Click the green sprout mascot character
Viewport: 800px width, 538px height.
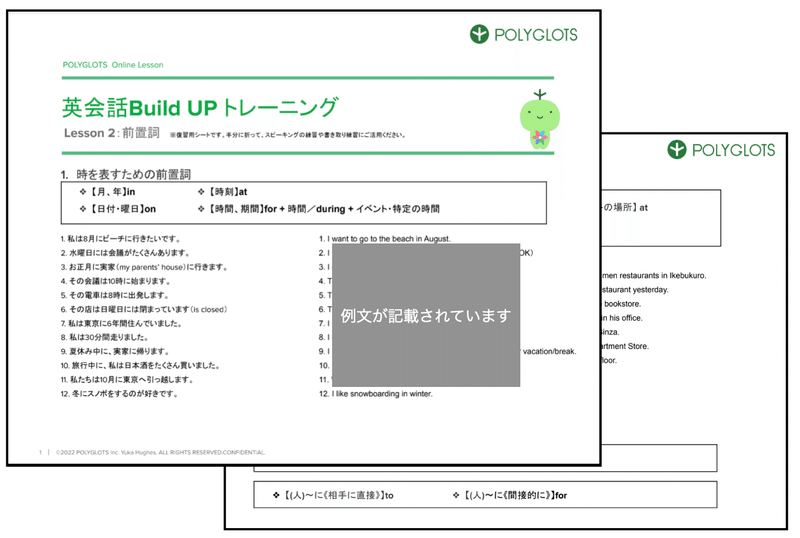pos(539,120)
